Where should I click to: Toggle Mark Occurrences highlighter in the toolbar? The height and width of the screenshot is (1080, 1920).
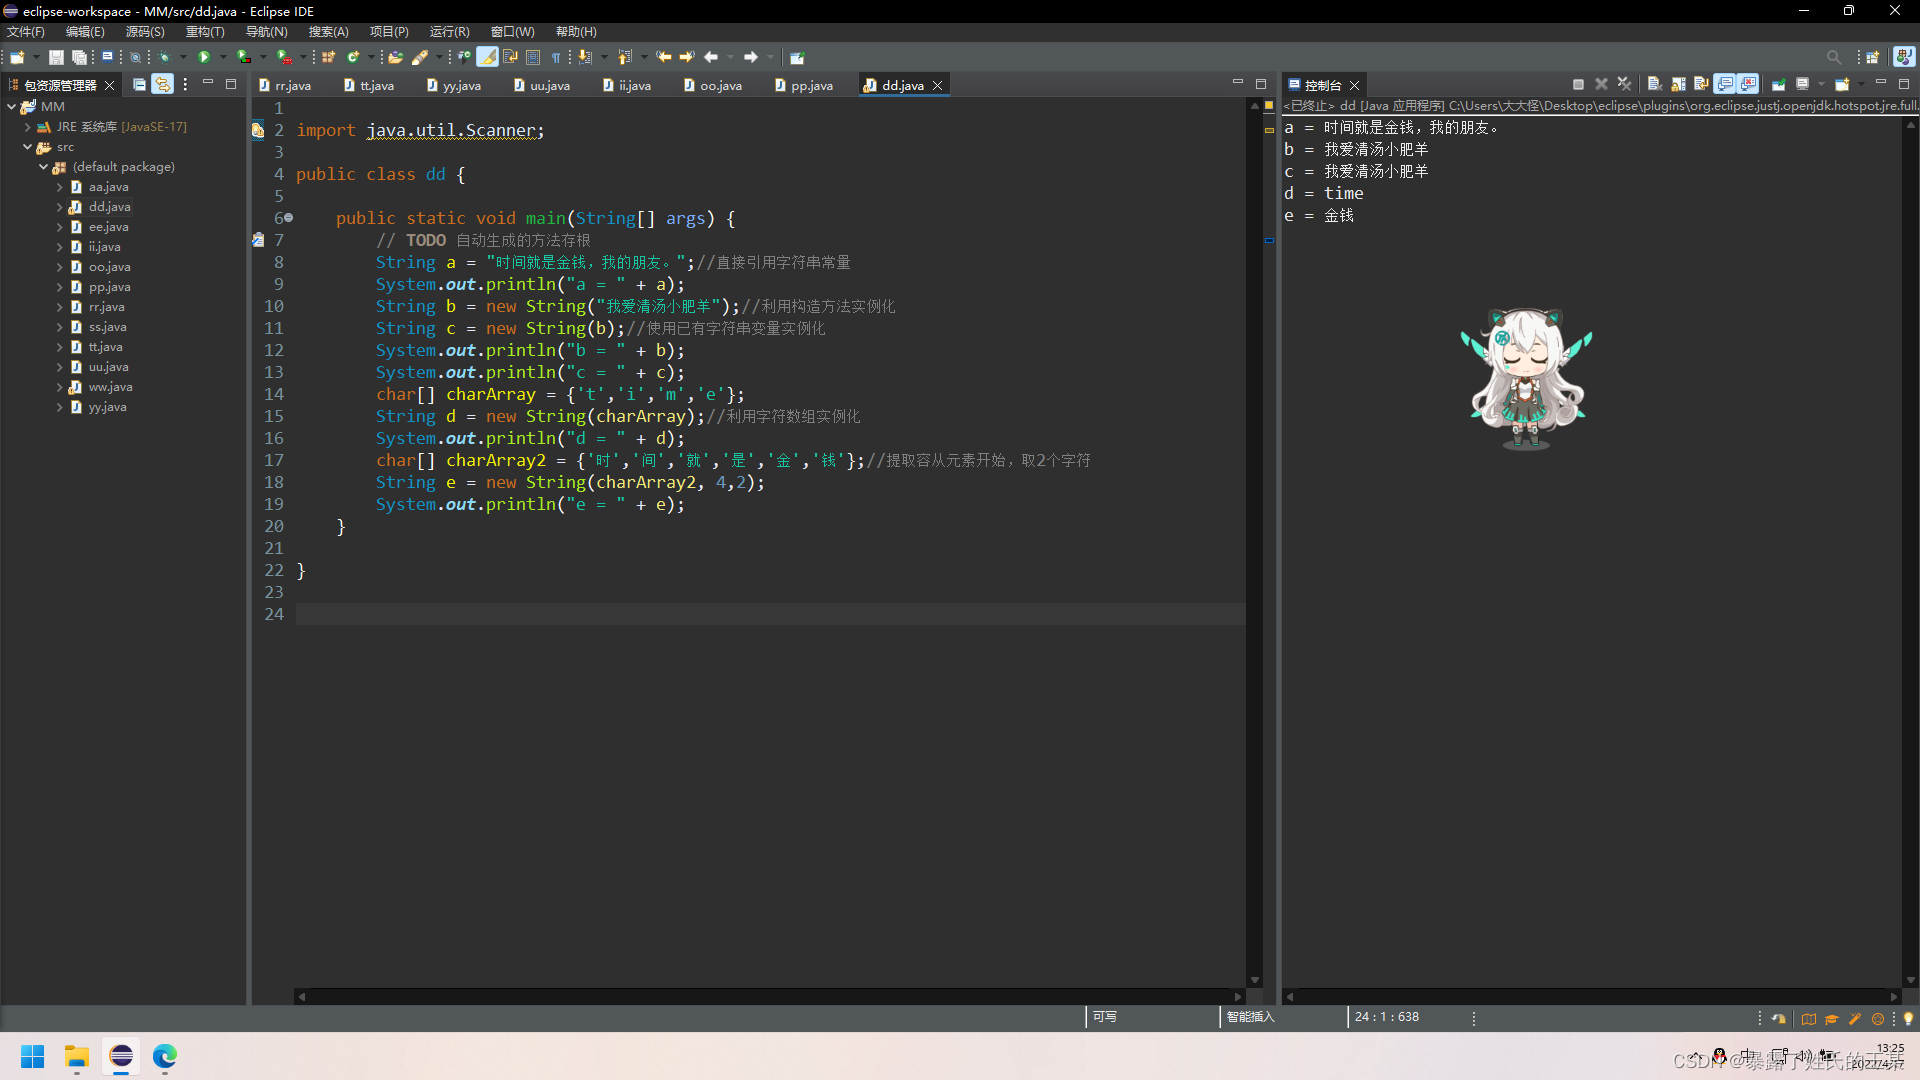tap(488, 57)
